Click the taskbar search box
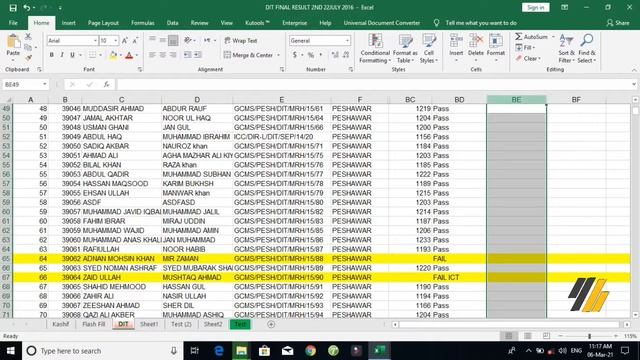The width and height of the screenshot is (640, 360). (103, 351)
